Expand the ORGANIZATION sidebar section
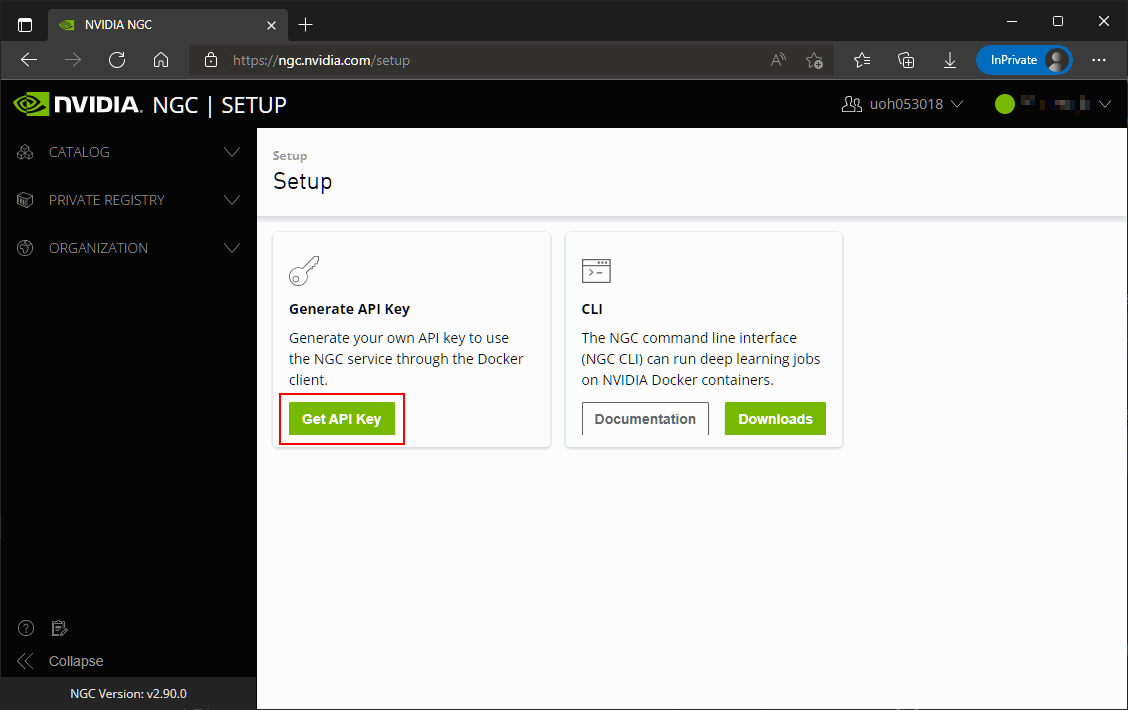 coord(128,248)
